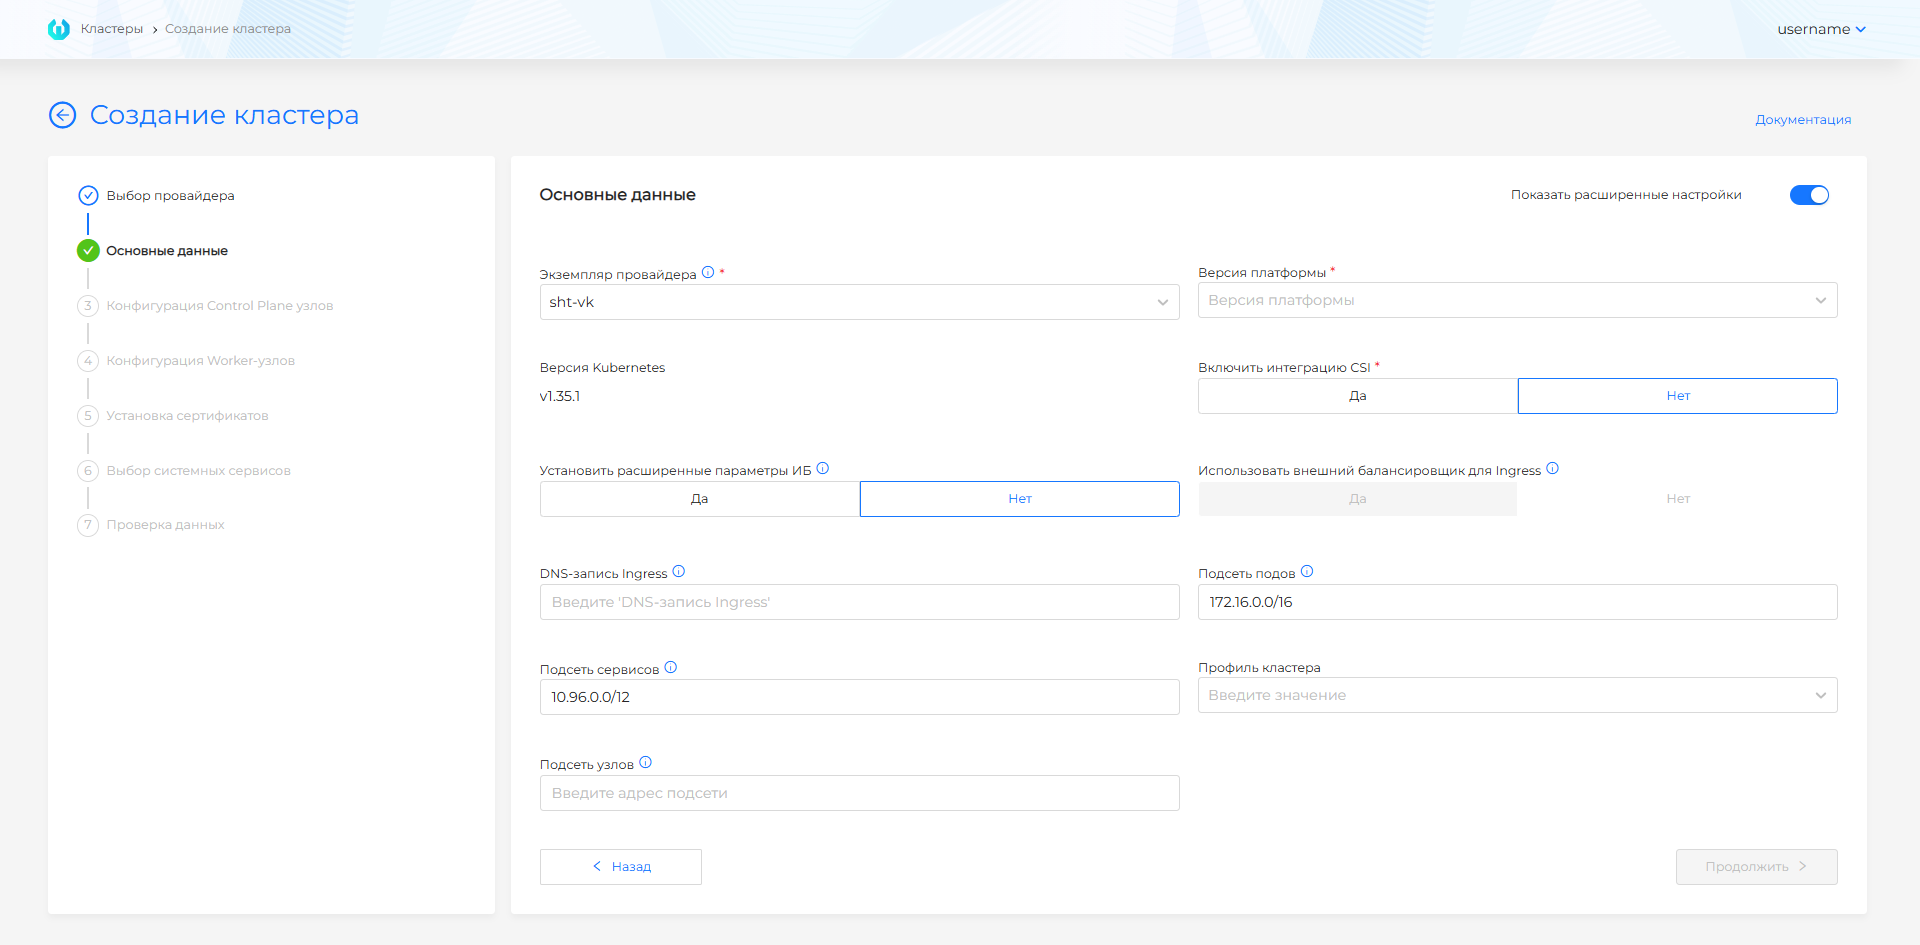This screenshot has width=1920, height=945.
Task: Click the Подсеть подов input field
Action: (1518, 602)
